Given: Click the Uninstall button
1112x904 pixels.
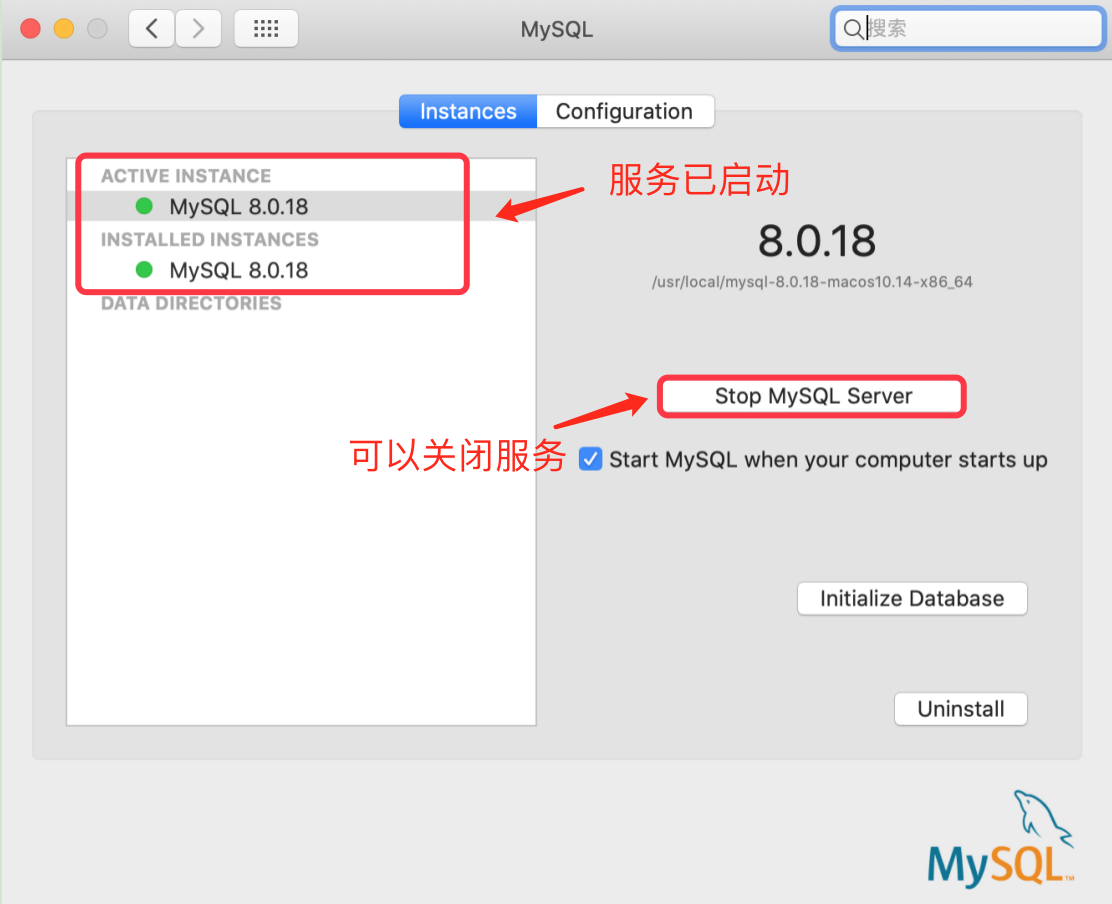Looking at the screenshot, I should pyautogui.click(x=961, y=709).
